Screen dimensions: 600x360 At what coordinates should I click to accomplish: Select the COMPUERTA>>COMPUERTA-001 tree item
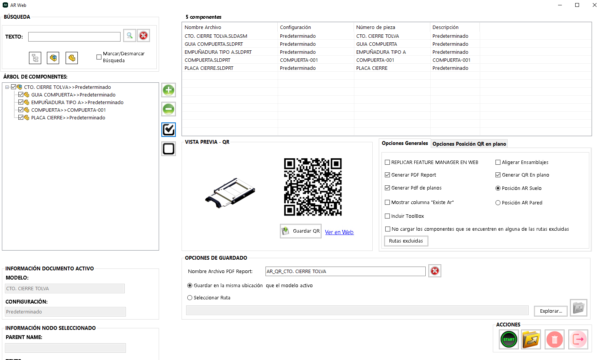click(x=68, y=110)
